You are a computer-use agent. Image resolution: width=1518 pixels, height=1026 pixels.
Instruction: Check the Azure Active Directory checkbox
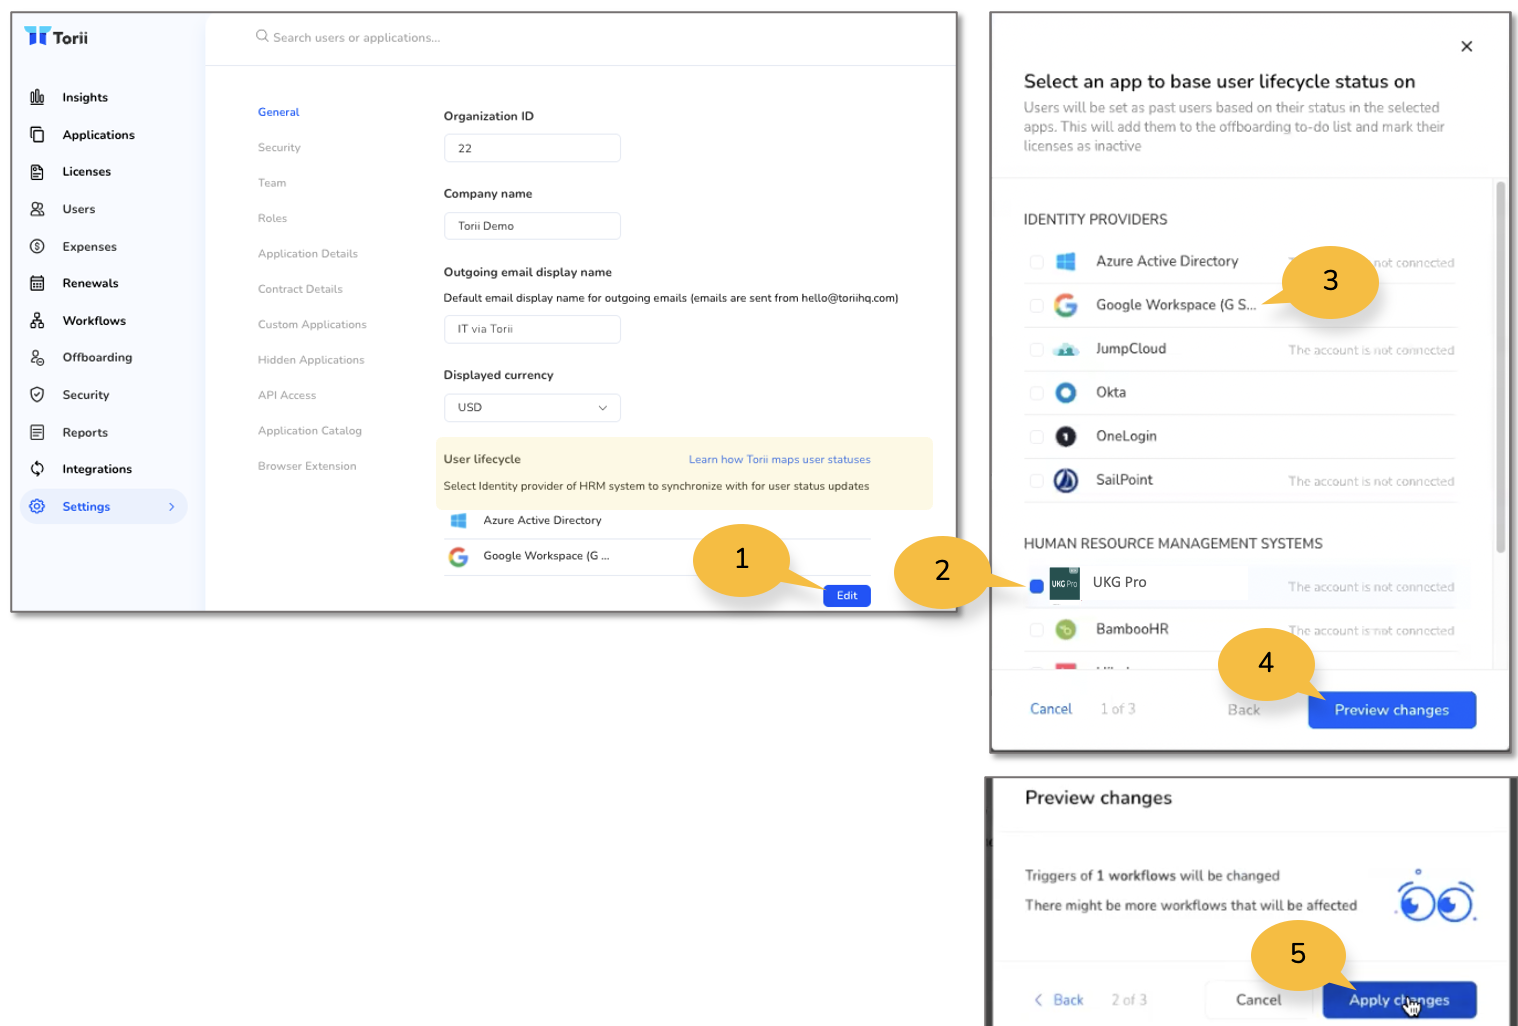[x=1037, y=262]
